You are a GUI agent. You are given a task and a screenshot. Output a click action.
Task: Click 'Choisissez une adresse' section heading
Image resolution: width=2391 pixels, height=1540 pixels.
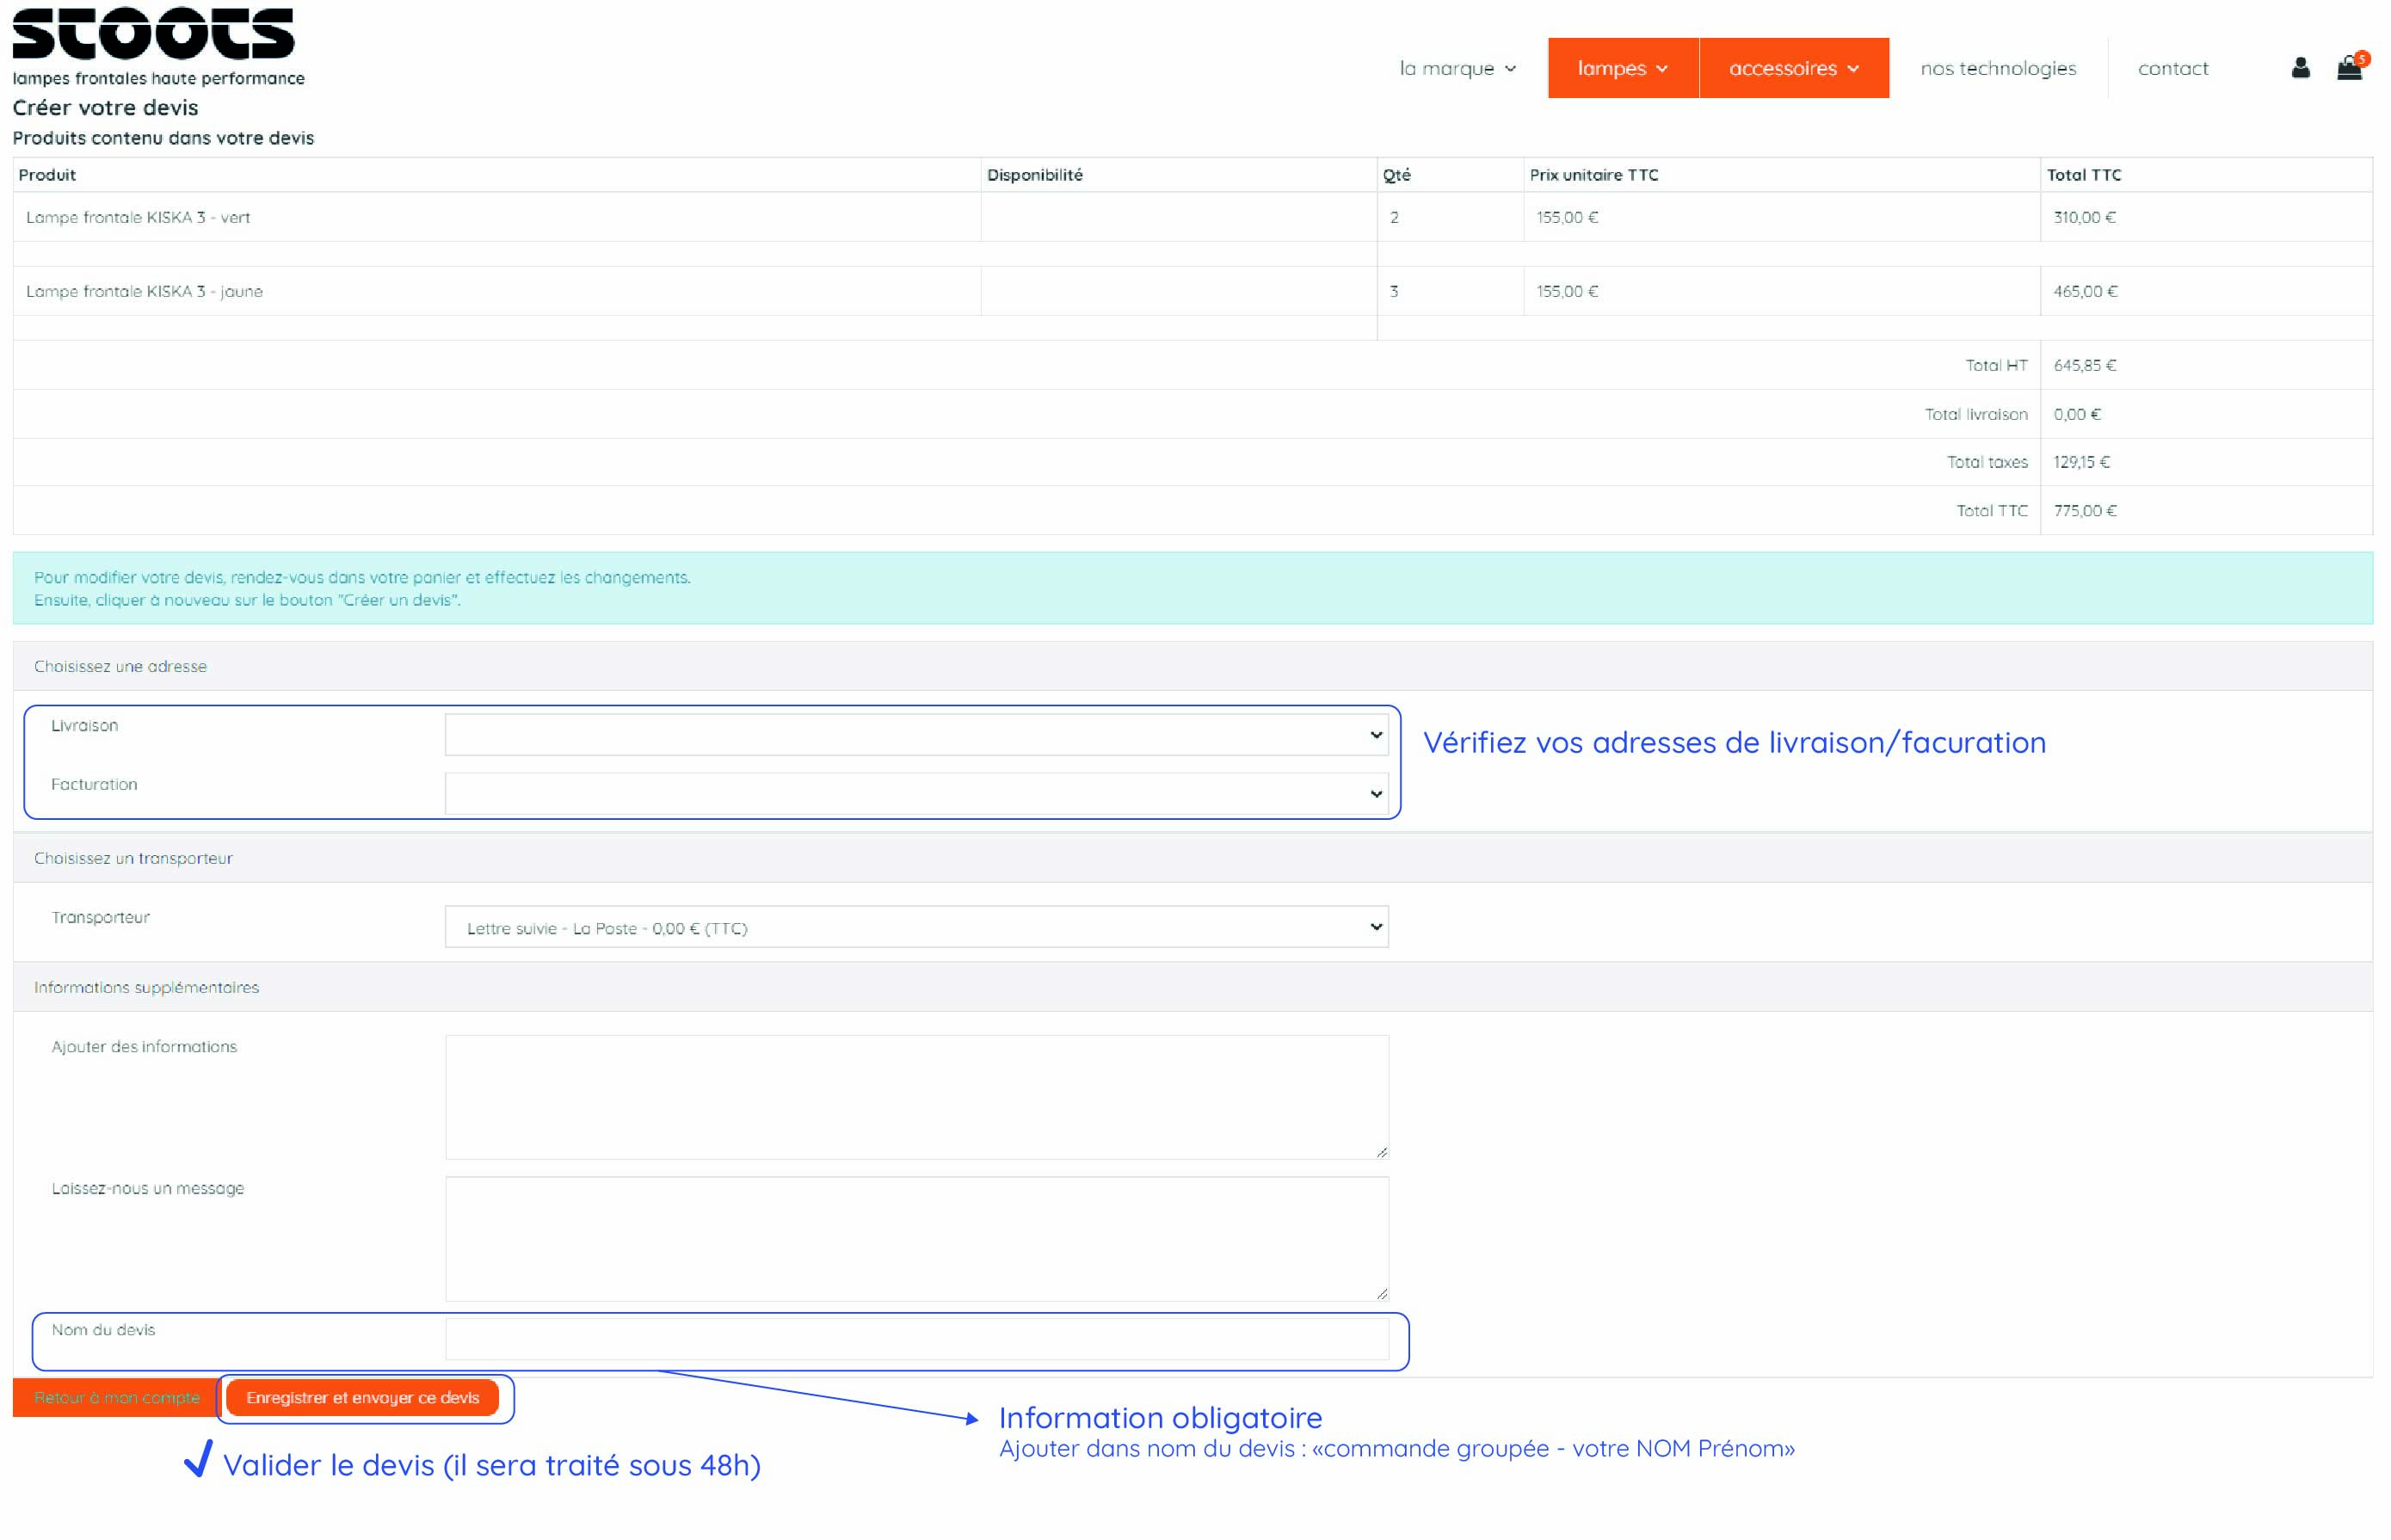pos(120,666)
